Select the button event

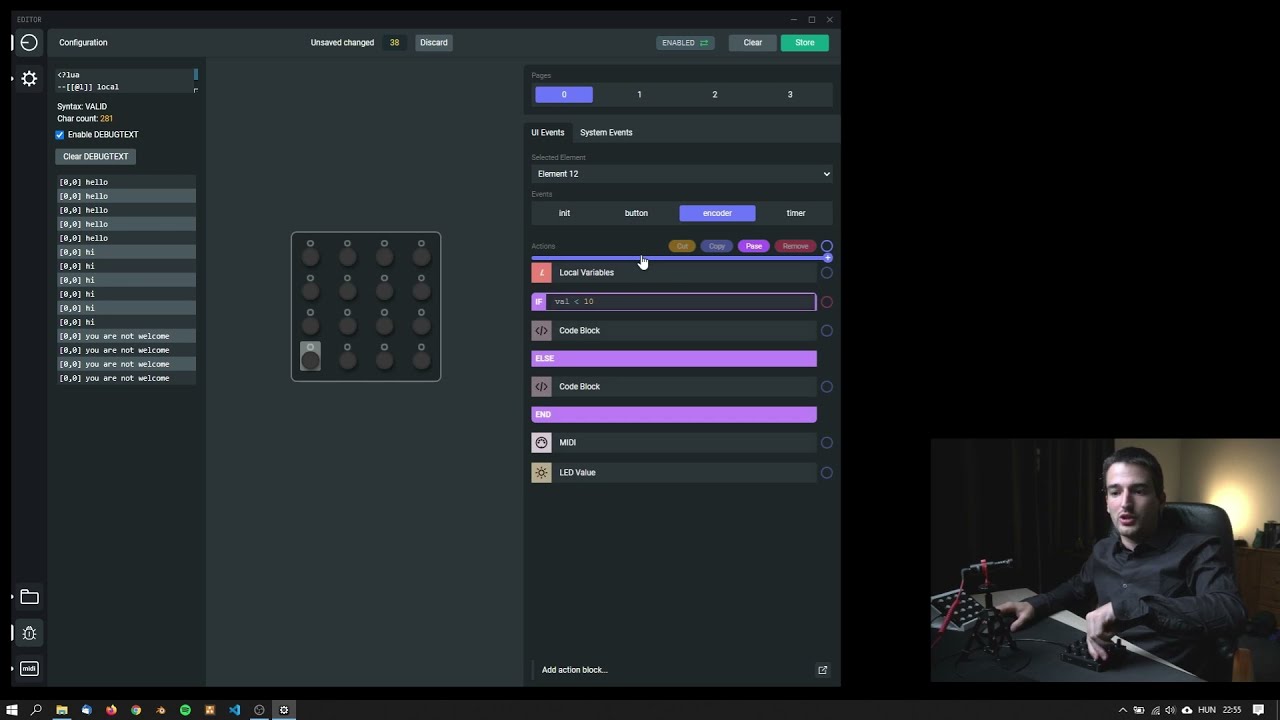tap(636, 213)
